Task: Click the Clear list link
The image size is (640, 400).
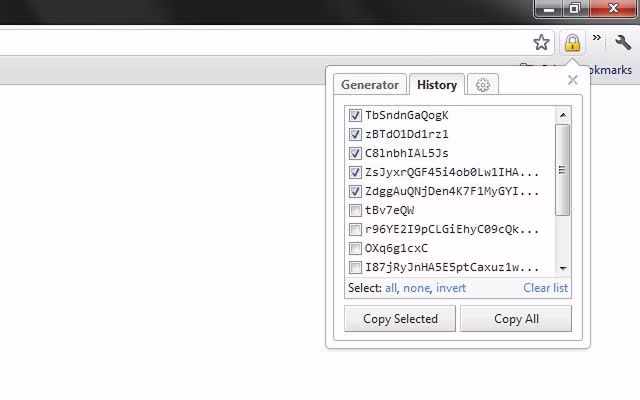Action: (x=545, y=288)
